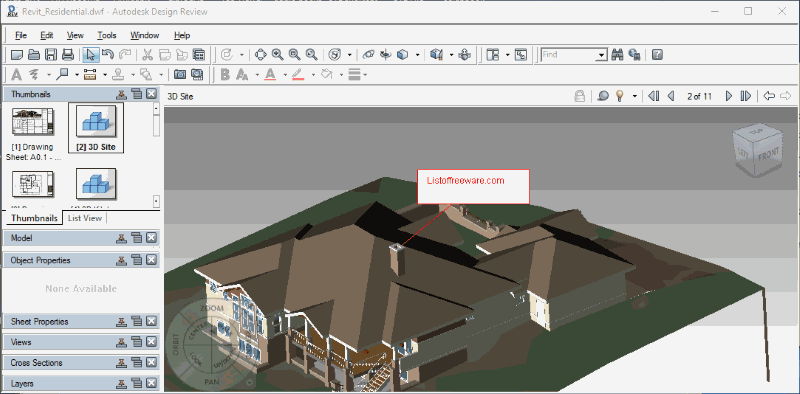
Task: Open the Callout shapes dropdown
Action: [77, 75]
